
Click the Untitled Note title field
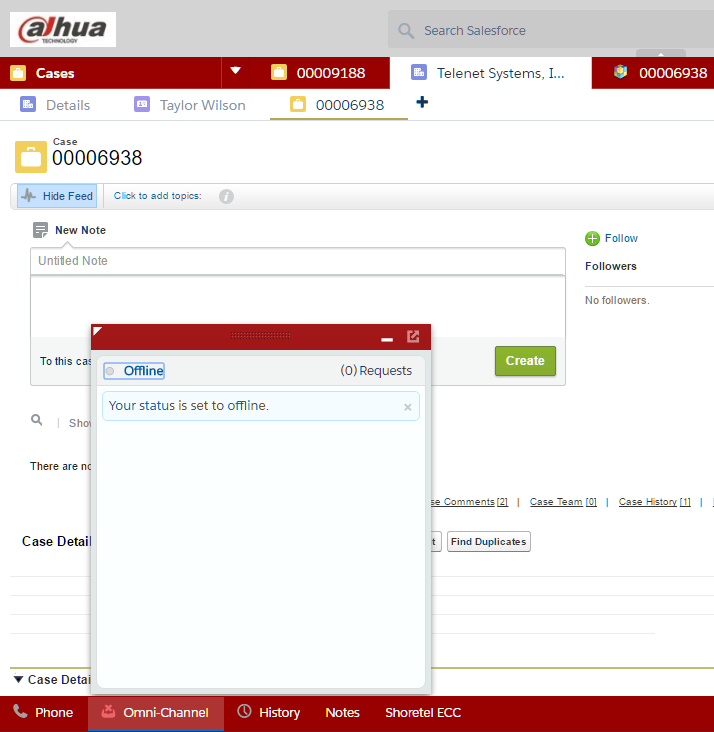coord(298,261)
